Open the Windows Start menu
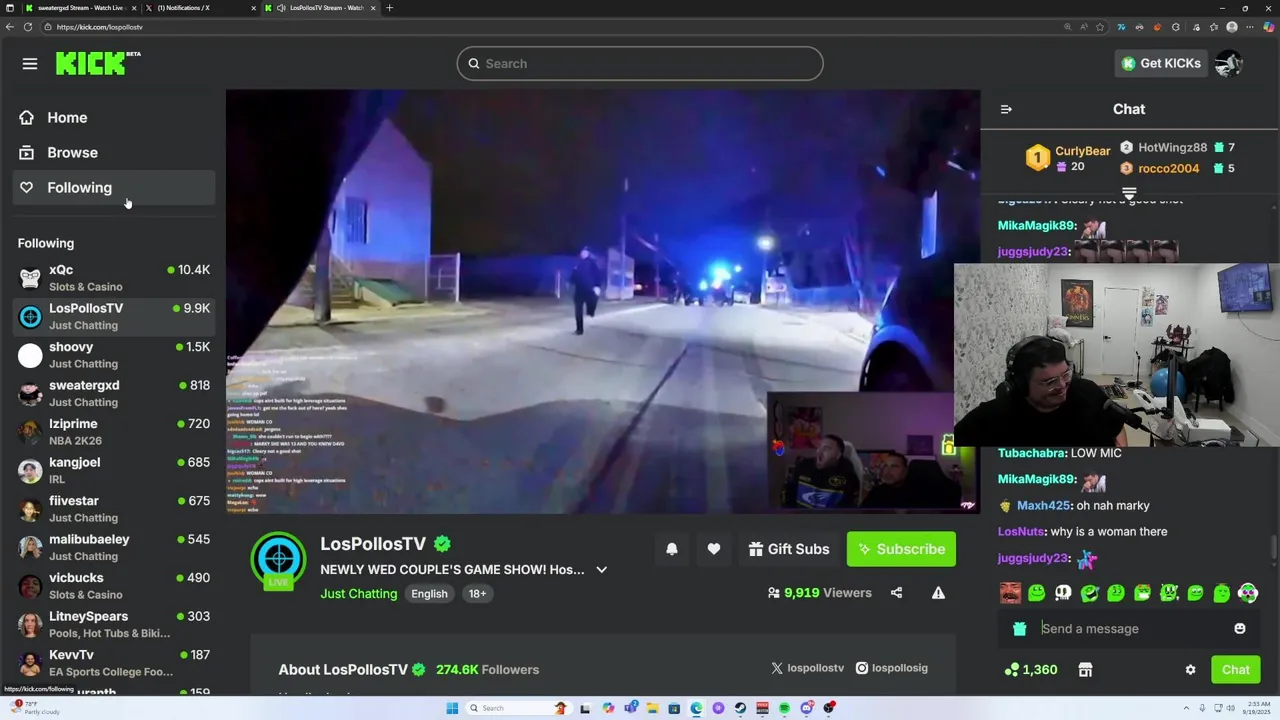 tap(452, 708)
